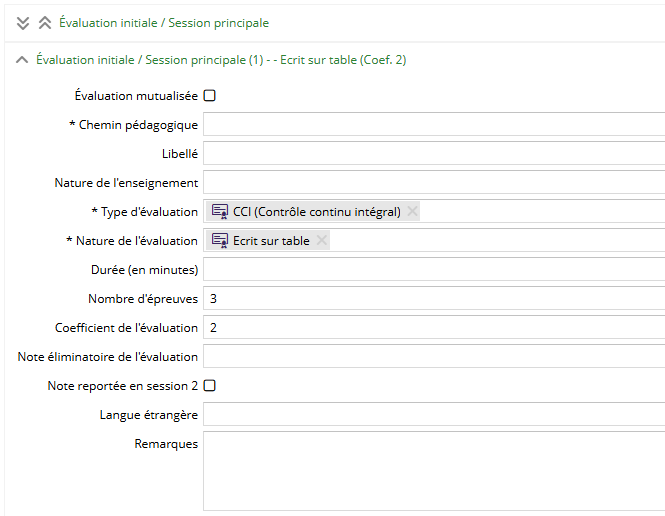Screen dimensions: 665x516
Task: Focus the Libellé text field
Action: pyautogui.click(x=434, y=153)
